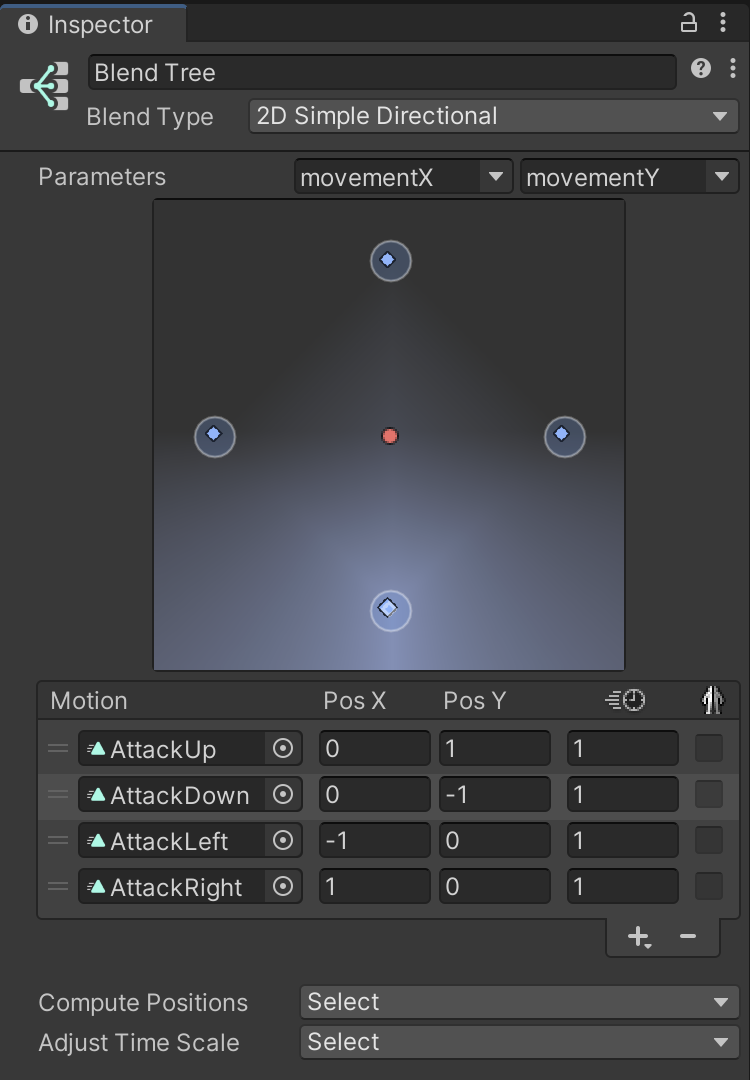This screenshot has width=750, height=1080.
Task: Click the object picker beside AttackDown
Action: point(283,795)
